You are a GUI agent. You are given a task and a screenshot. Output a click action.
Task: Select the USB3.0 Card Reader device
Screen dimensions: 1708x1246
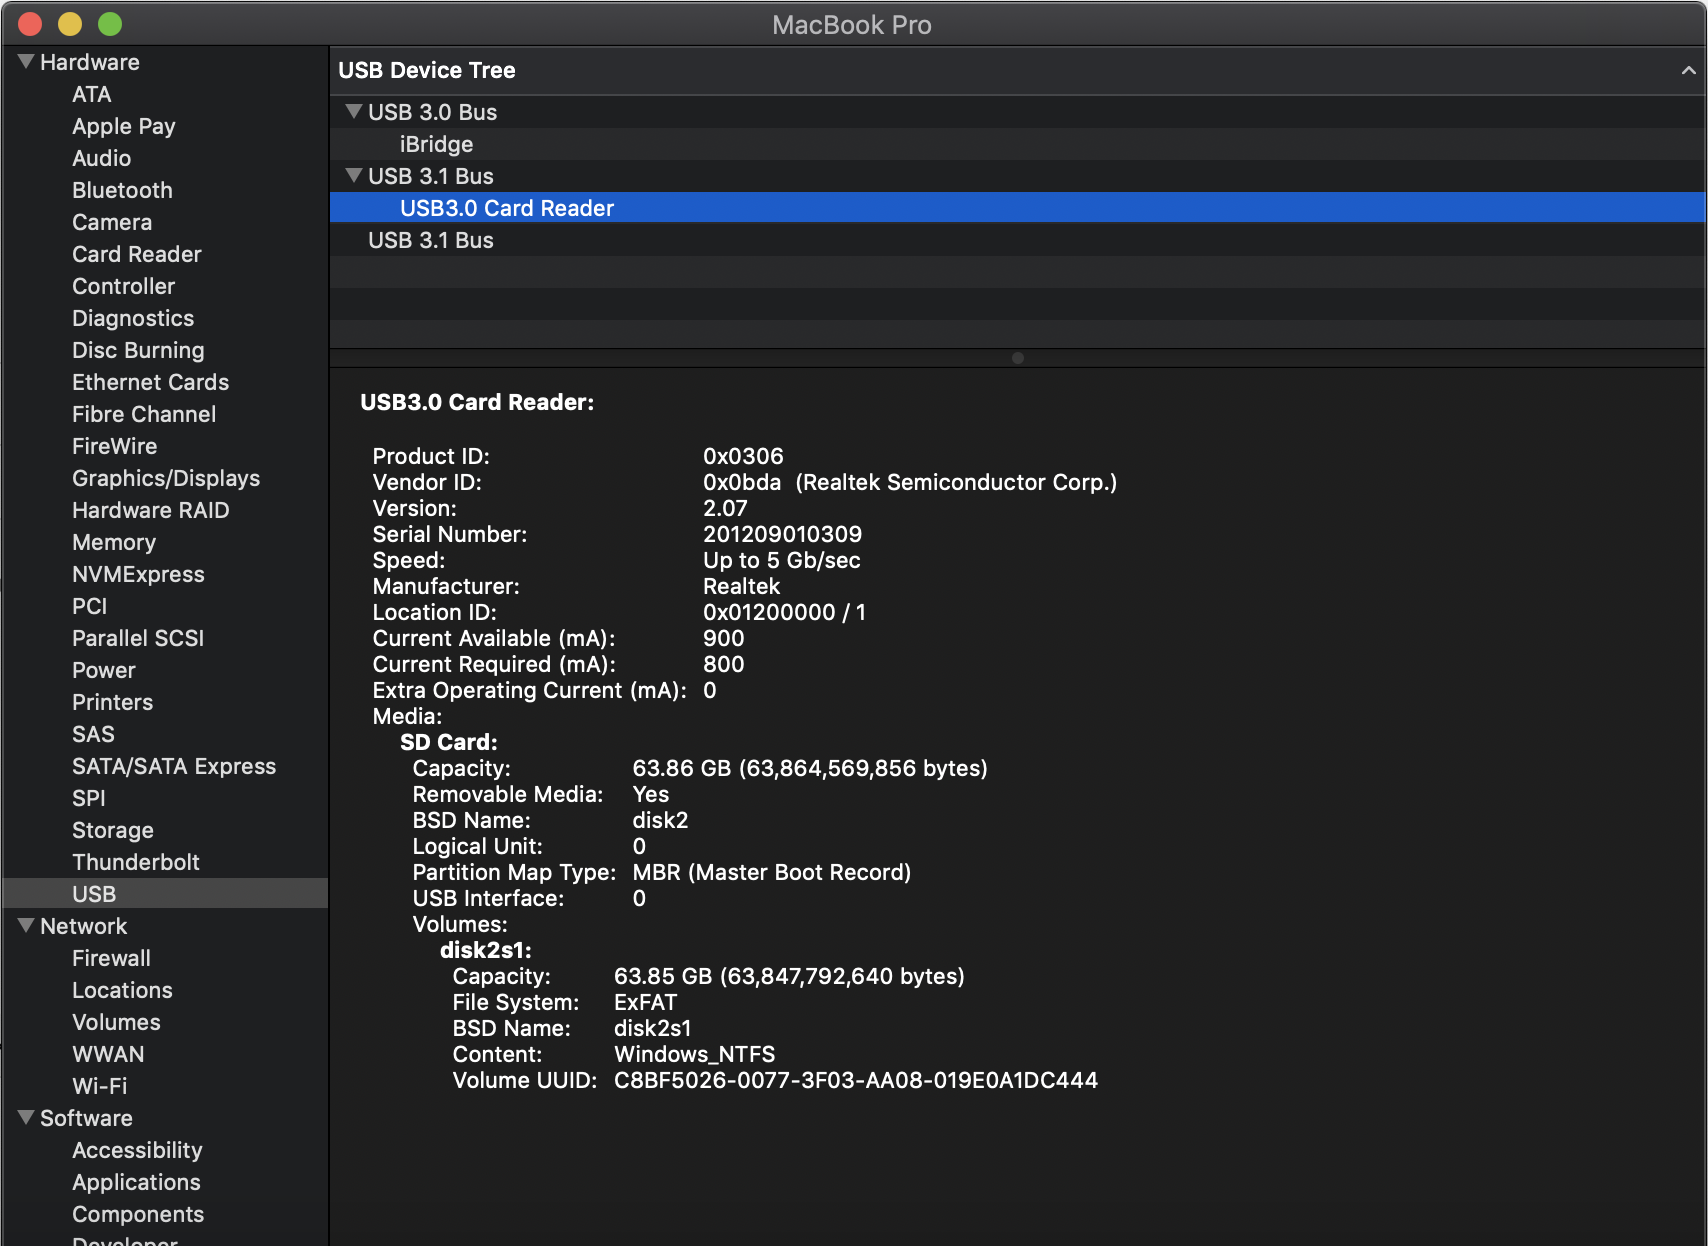tap(506, 208)
